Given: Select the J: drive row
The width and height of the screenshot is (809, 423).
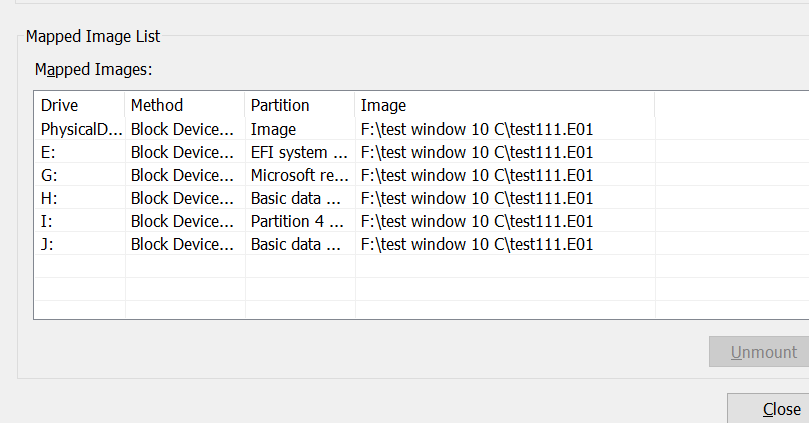Looking at the screenshot, I should (x=49, y=244).
